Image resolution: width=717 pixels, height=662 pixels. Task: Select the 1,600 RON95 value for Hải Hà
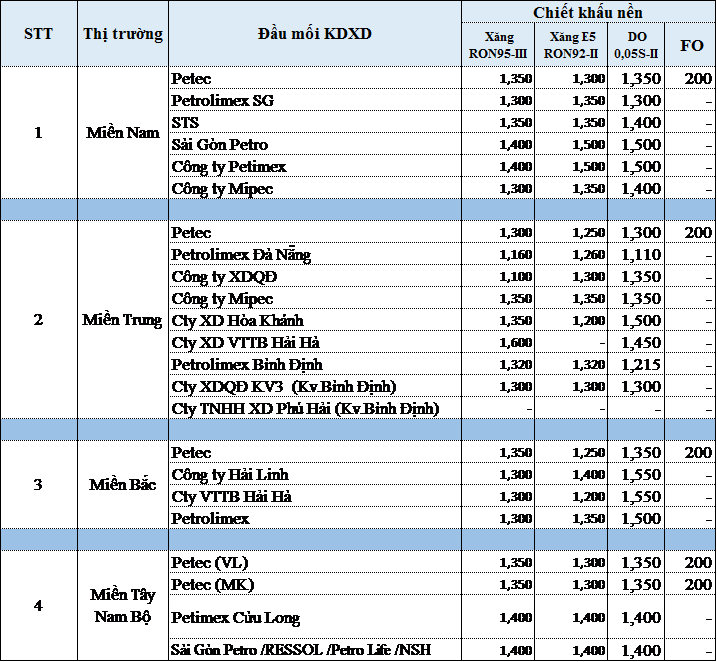tap(498, 342)
